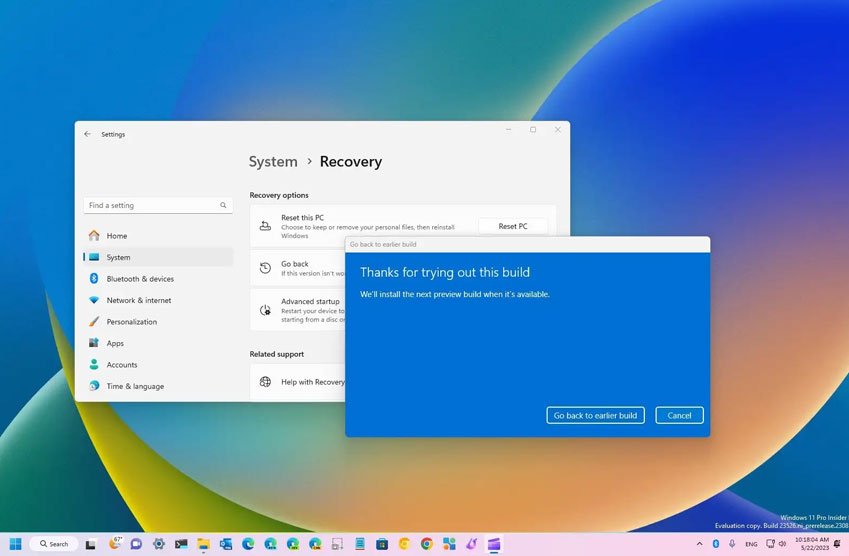Click the taskbar Search box
The image size is (849, 556).
click(53, 544)
